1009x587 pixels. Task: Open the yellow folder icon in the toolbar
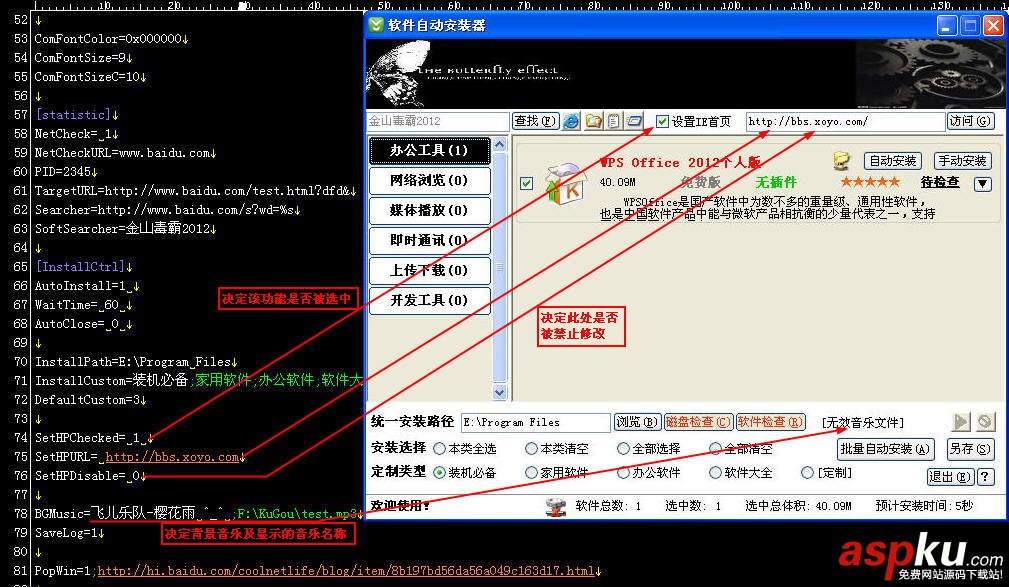pyautogui.click(x=593, y=120)
